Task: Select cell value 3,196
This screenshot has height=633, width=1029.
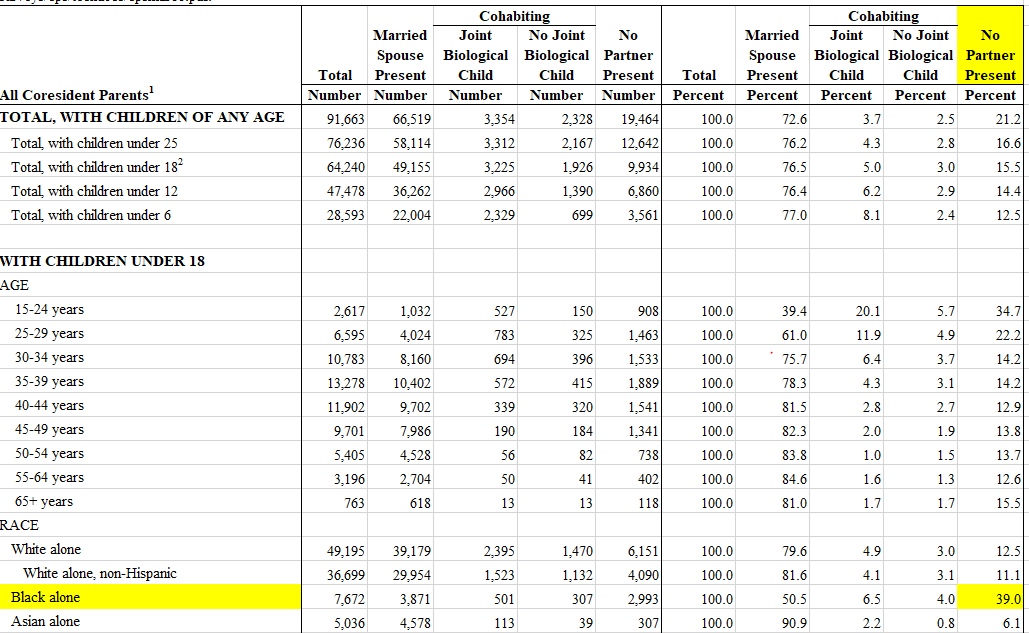Action: 348,479
